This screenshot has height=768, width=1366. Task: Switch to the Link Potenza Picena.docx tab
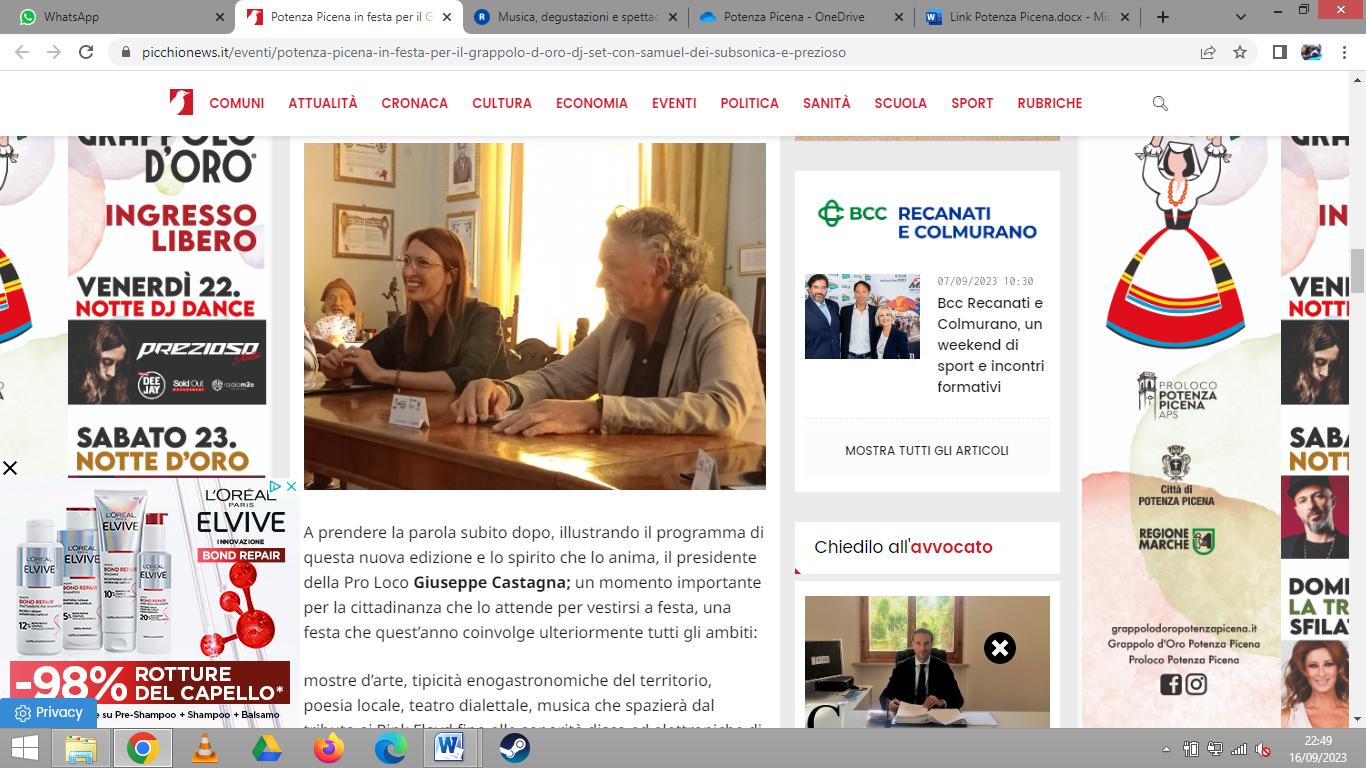pyautogui.click(x=1028, y=17)
